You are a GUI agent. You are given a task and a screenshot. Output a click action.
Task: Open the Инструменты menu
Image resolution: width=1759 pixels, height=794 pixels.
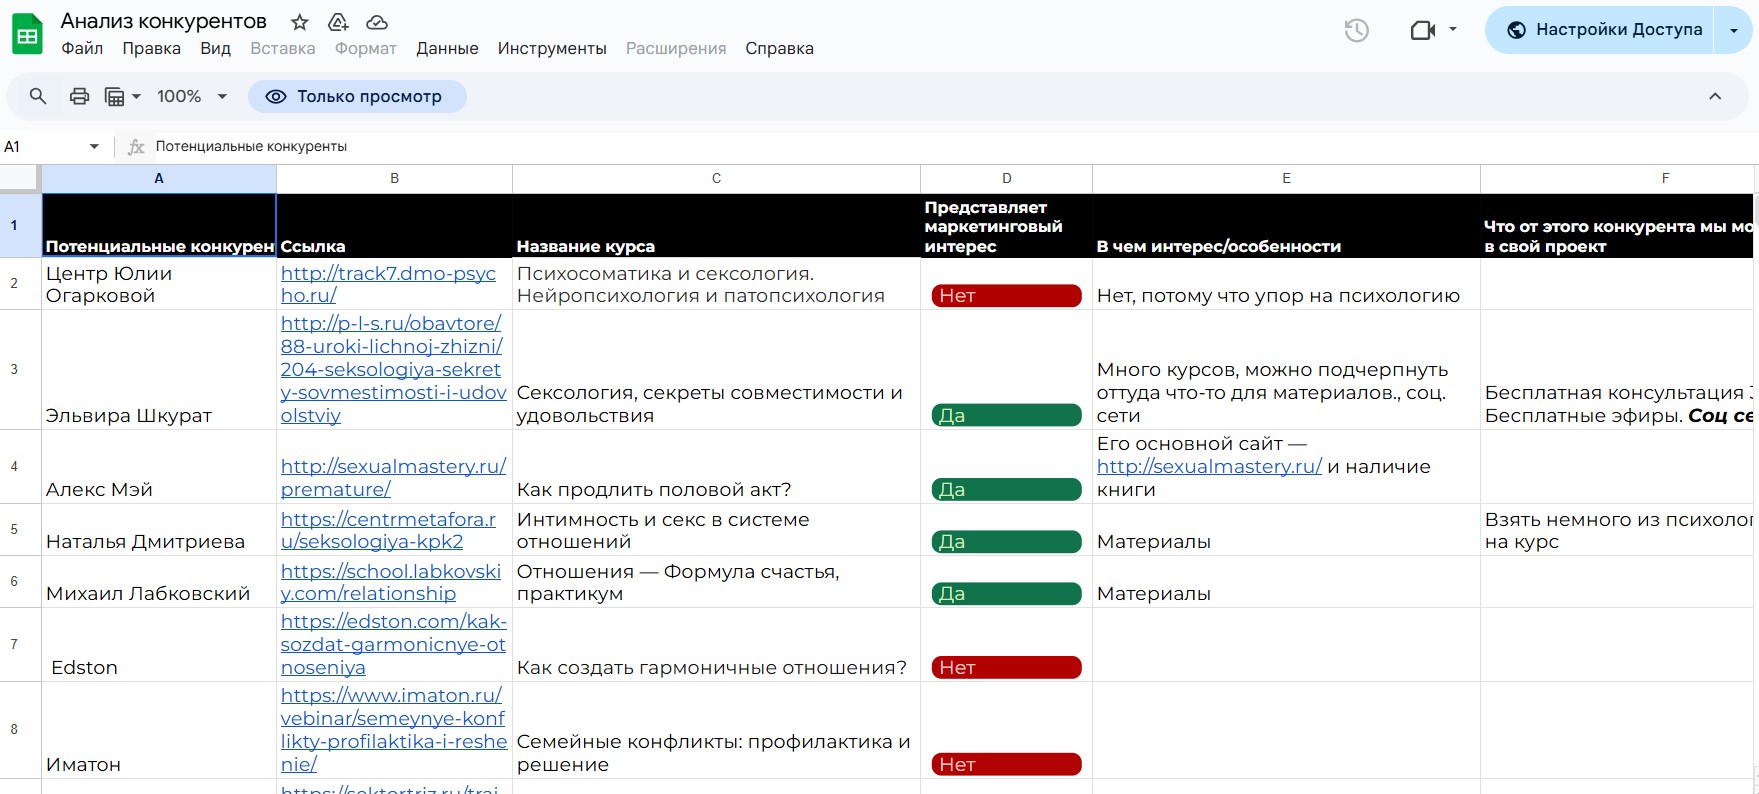552,48
